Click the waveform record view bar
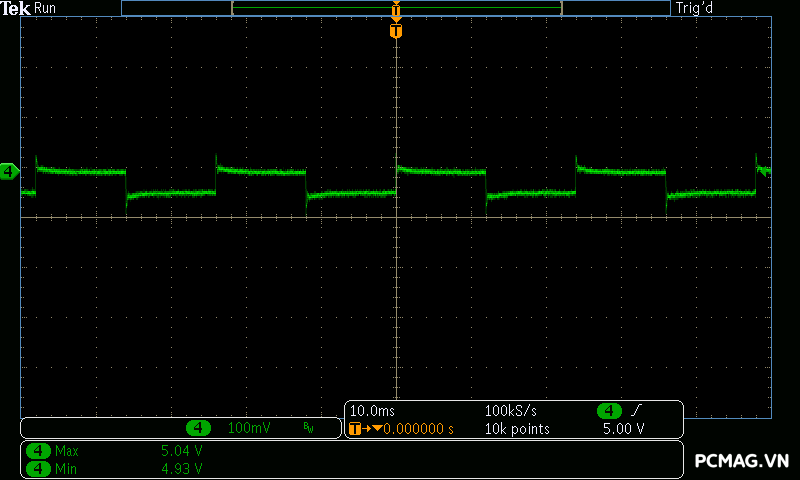800x480 pixels. tap(396, 8)
